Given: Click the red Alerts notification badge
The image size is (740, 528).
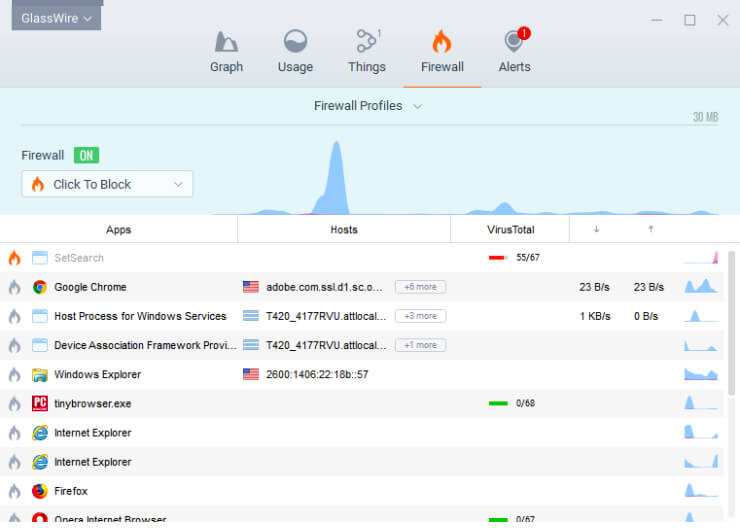Looking at the screenshot, I should pos(524,34).
